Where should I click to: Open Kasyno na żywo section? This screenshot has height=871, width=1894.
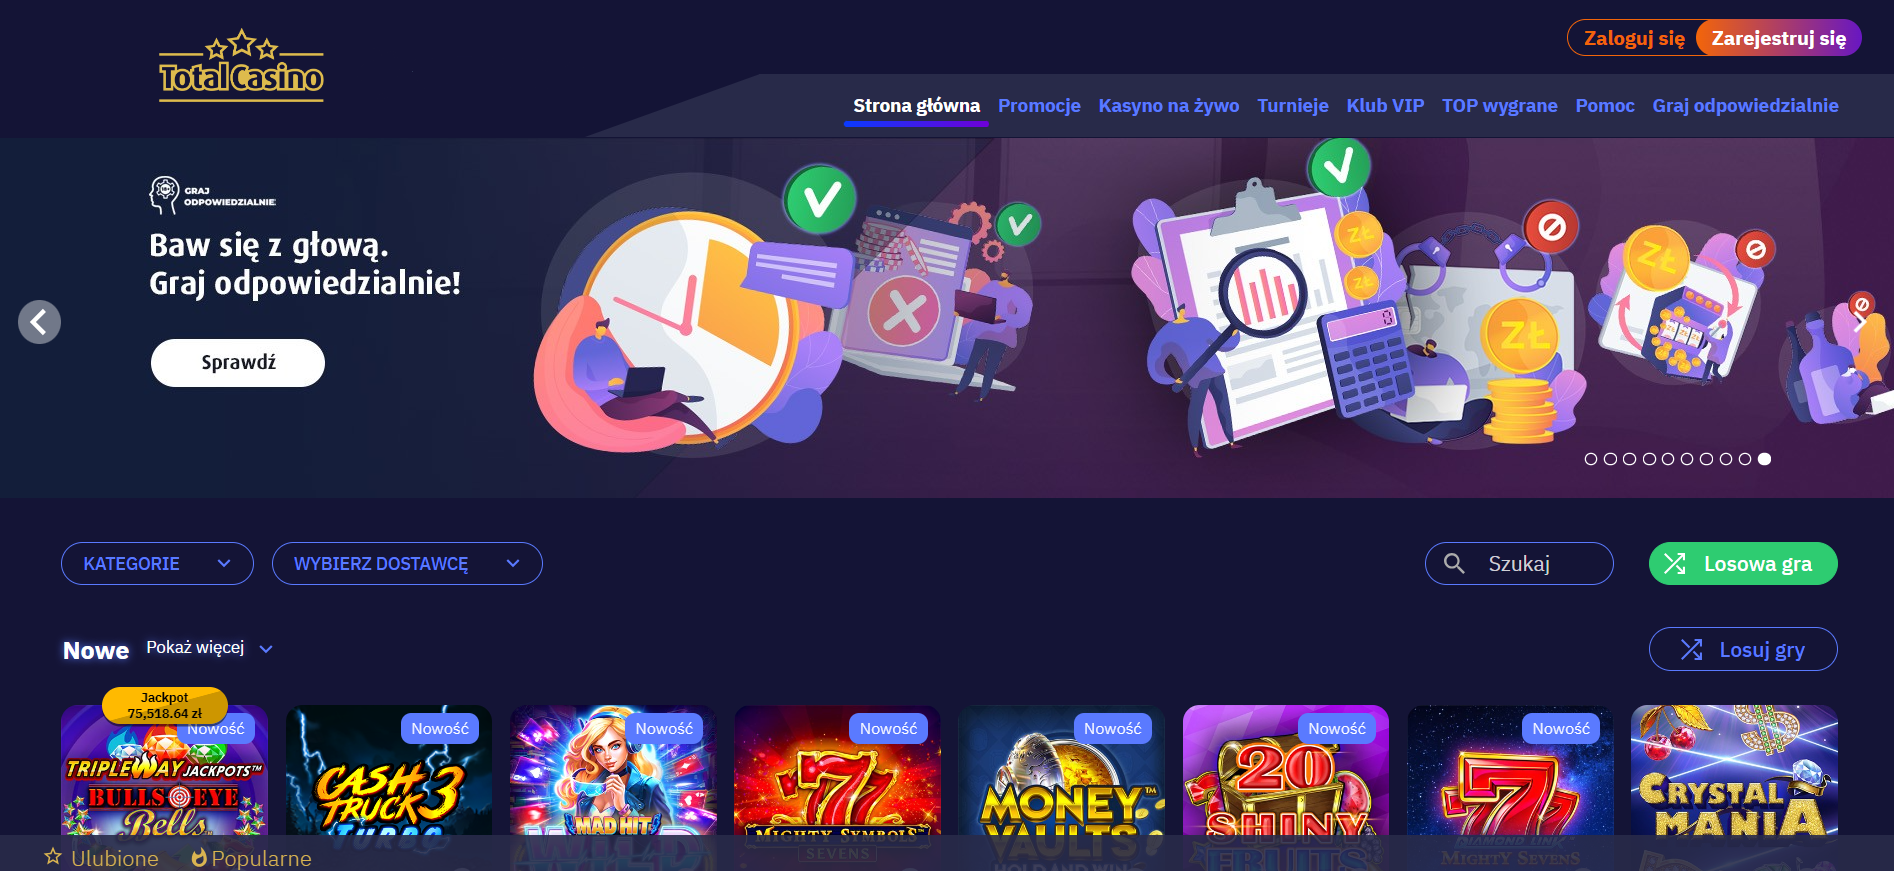pyautogui.click(x=1168, y=106)
